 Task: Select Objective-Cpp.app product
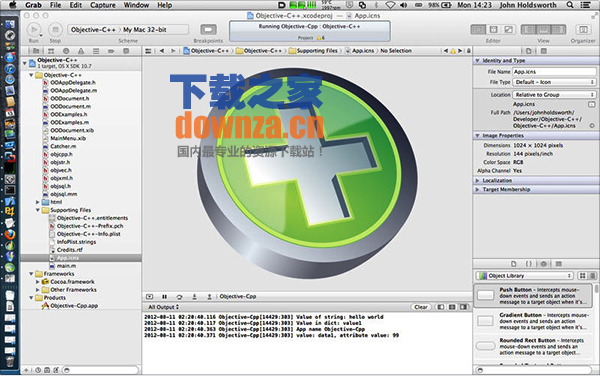[74, 306]
